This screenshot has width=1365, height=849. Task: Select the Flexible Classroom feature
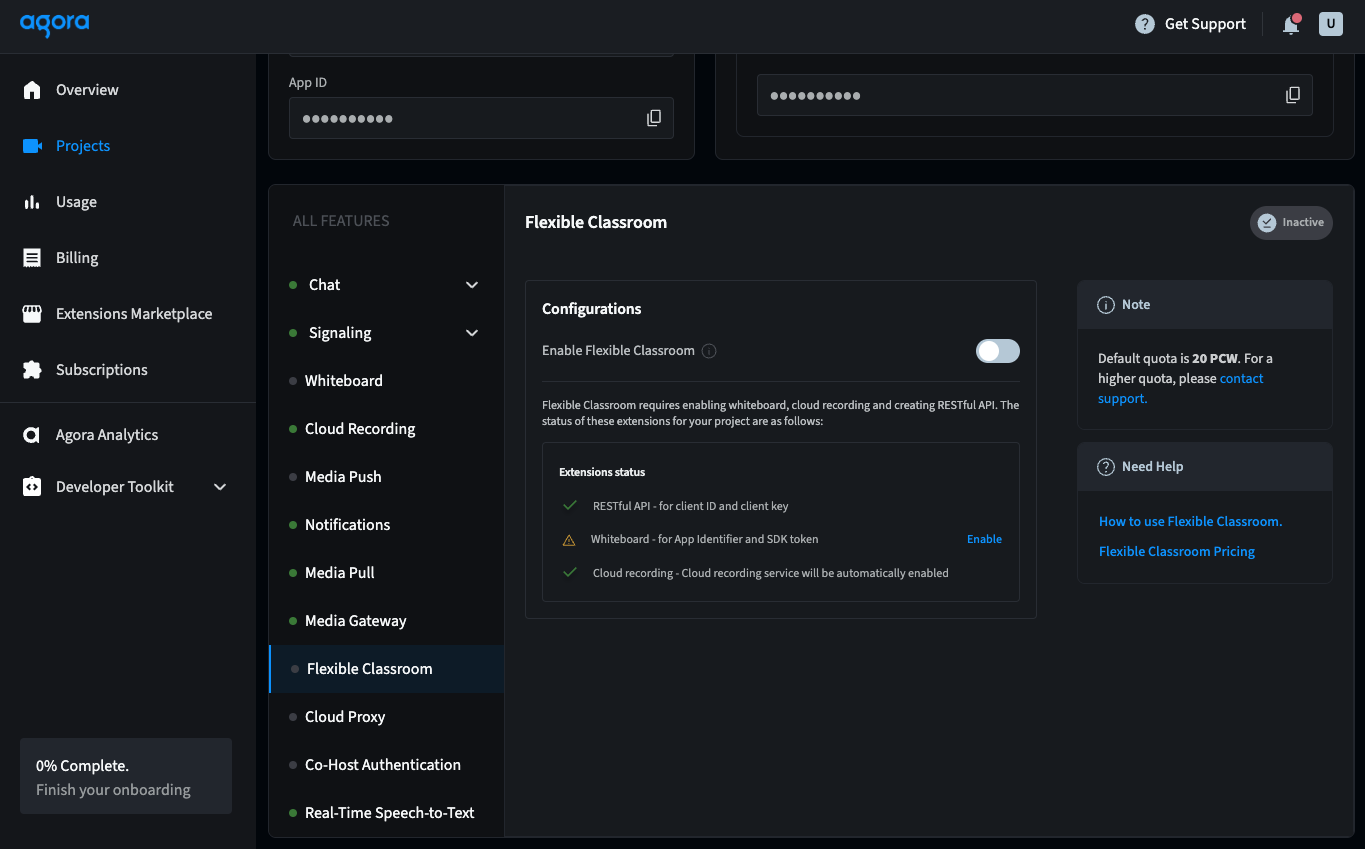pyautogui.click(x=386, y=669)
